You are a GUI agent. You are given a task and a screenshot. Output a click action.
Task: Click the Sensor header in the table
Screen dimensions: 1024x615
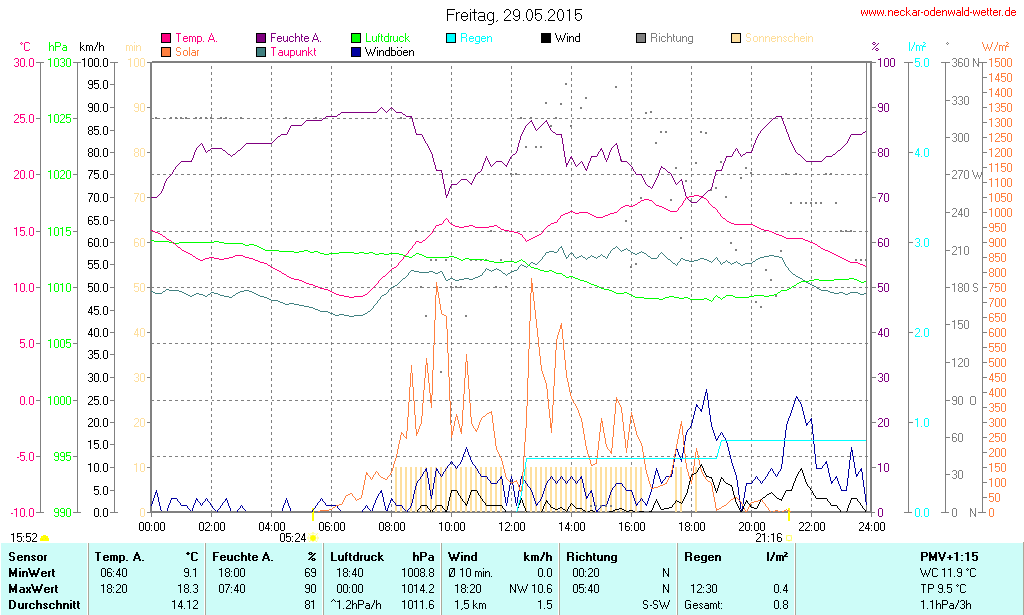(28, 557)
